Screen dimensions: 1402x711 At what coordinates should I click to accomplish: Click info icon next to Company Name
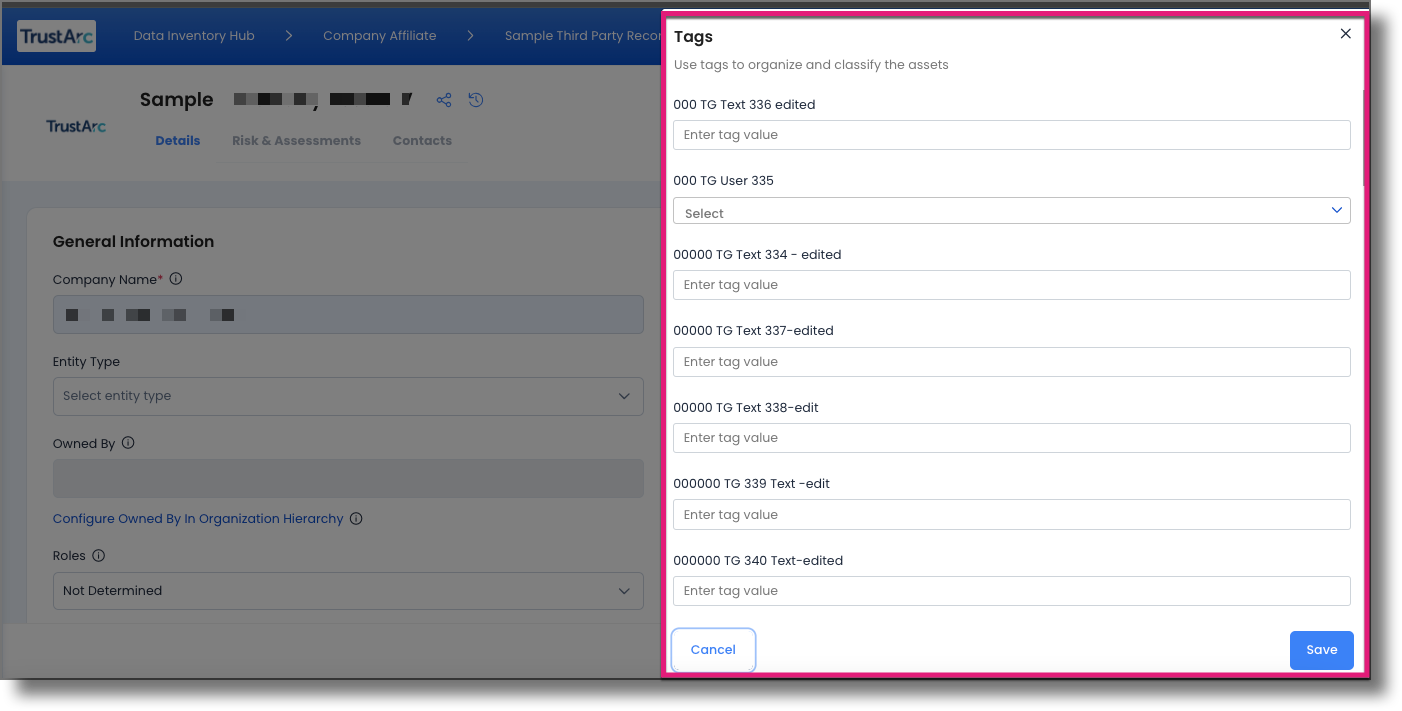176,279
